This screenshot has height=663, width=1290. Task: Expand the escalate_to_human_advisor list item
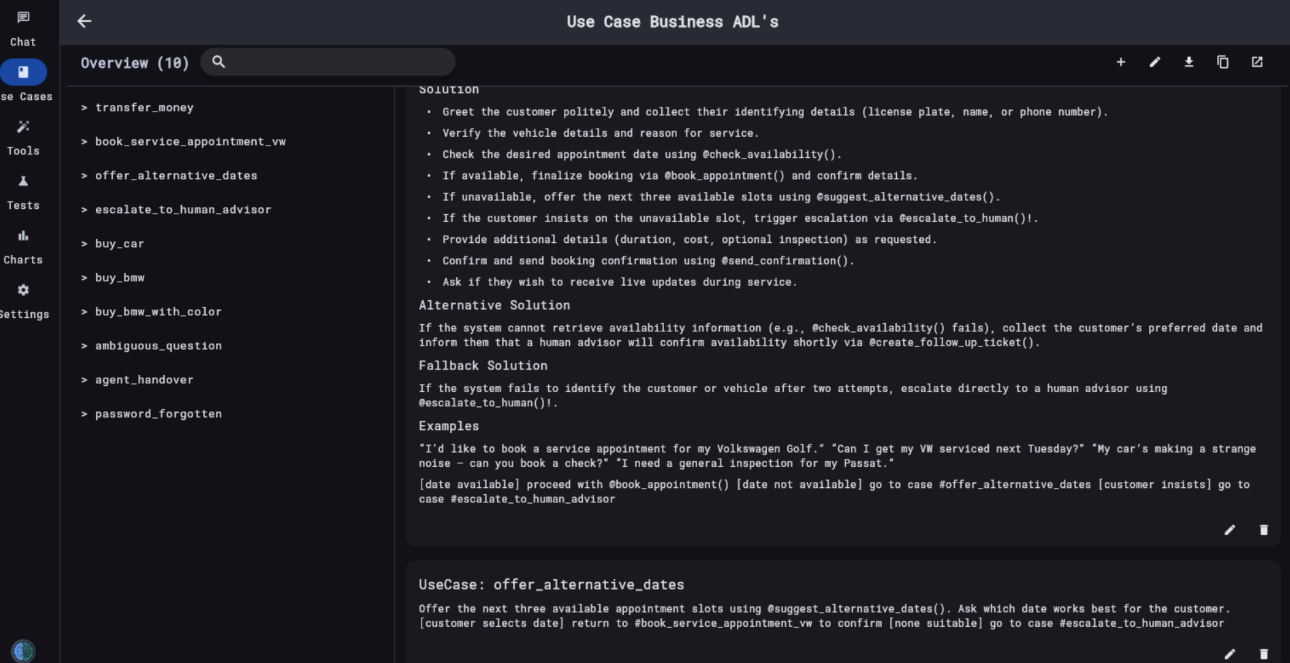176,209
